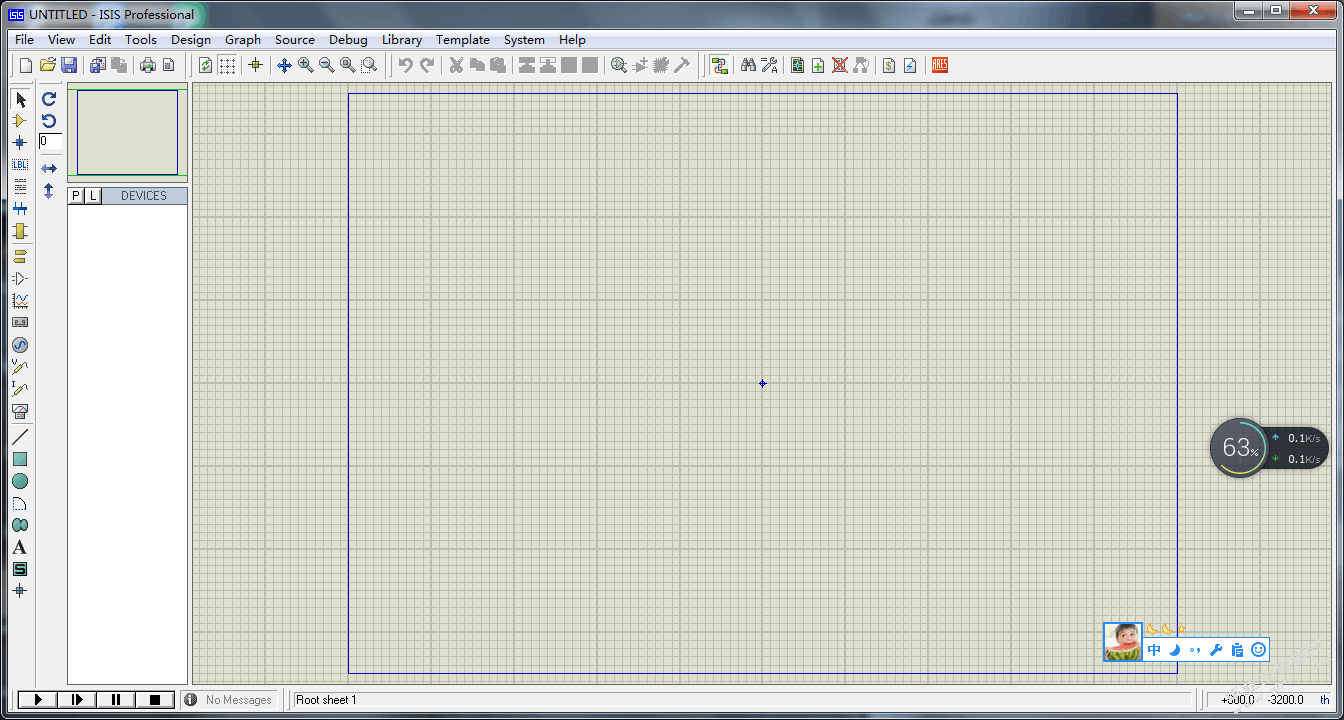This screenshot has width=1344, height=720.
Task: Open Search and Tag binoculars
Action: [748, 65]
